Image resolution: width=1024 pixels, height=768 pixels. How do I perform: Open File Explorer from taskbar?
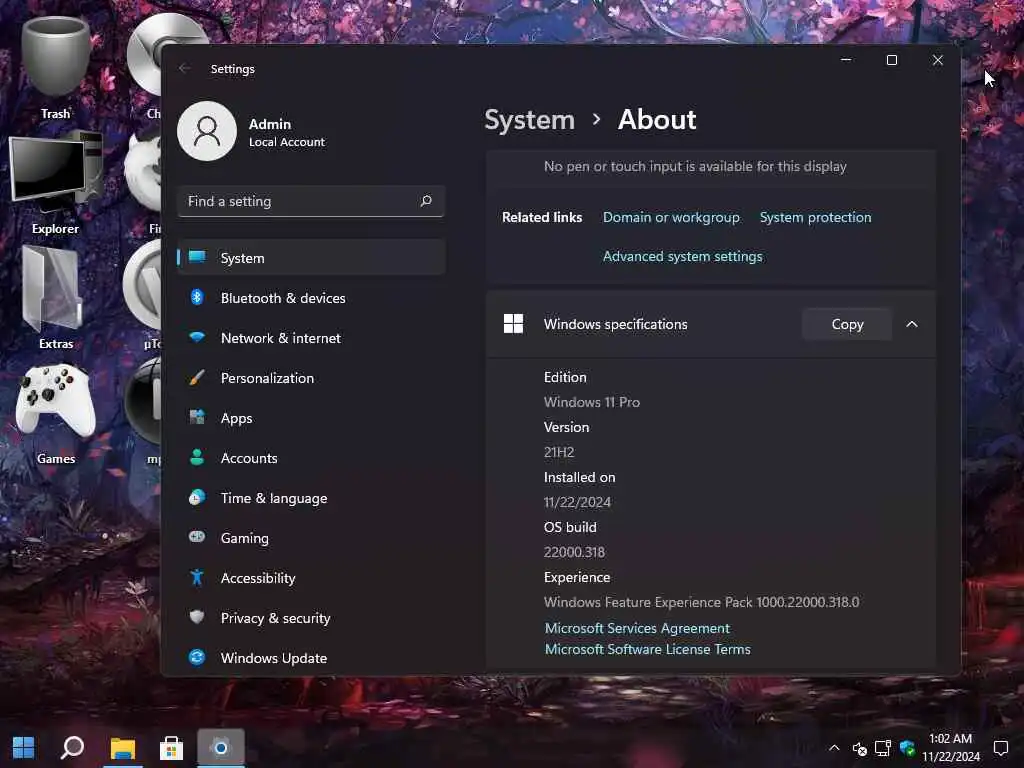pos(122,747)
